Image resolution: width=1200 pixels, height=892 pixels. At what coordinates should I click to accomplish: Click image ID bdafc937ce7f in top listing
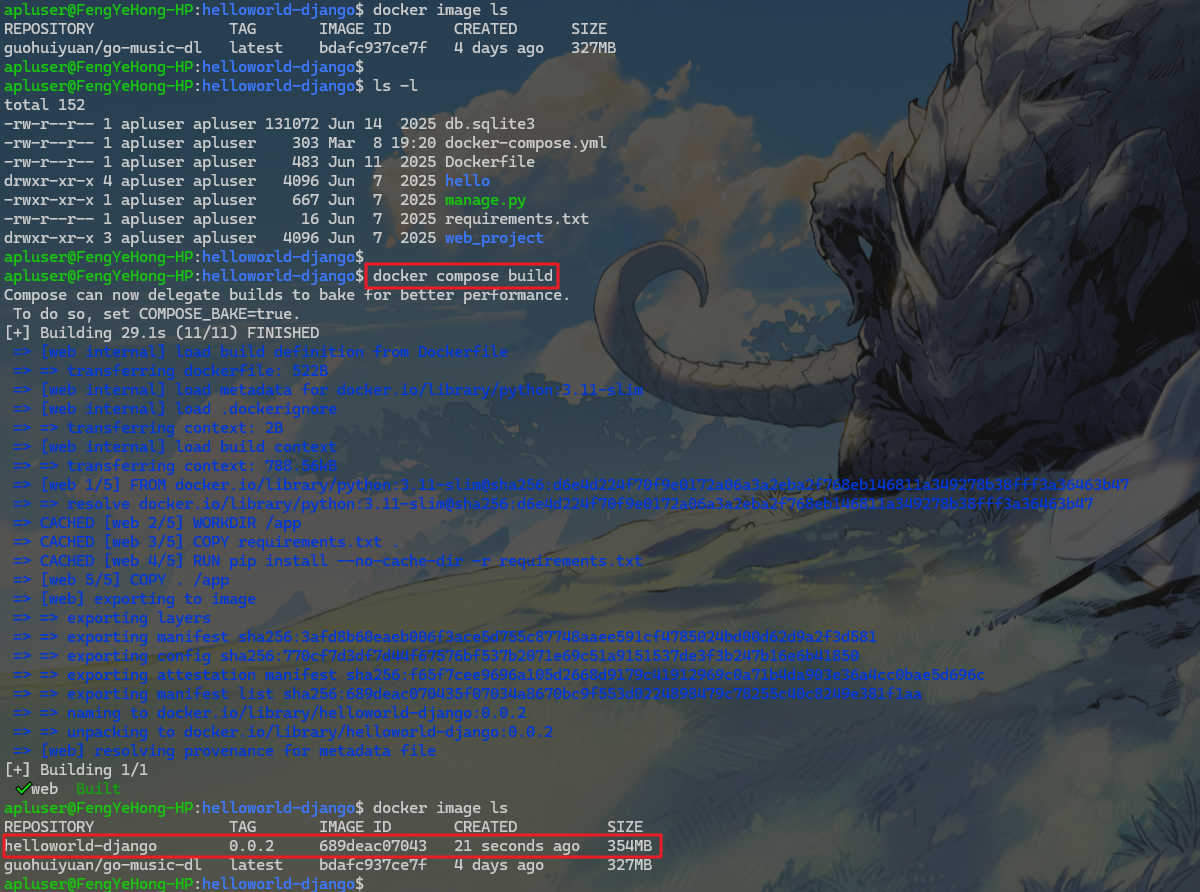click(373, 48)
